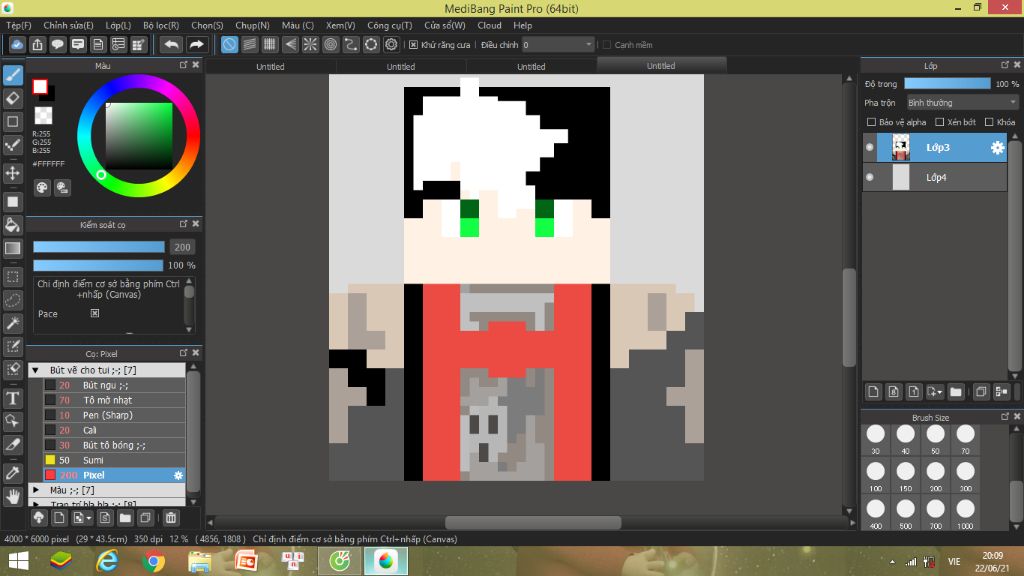
Task: Open the add layer dropdown in layer panel
Action: pyautogui.click(x=935, y=392)
